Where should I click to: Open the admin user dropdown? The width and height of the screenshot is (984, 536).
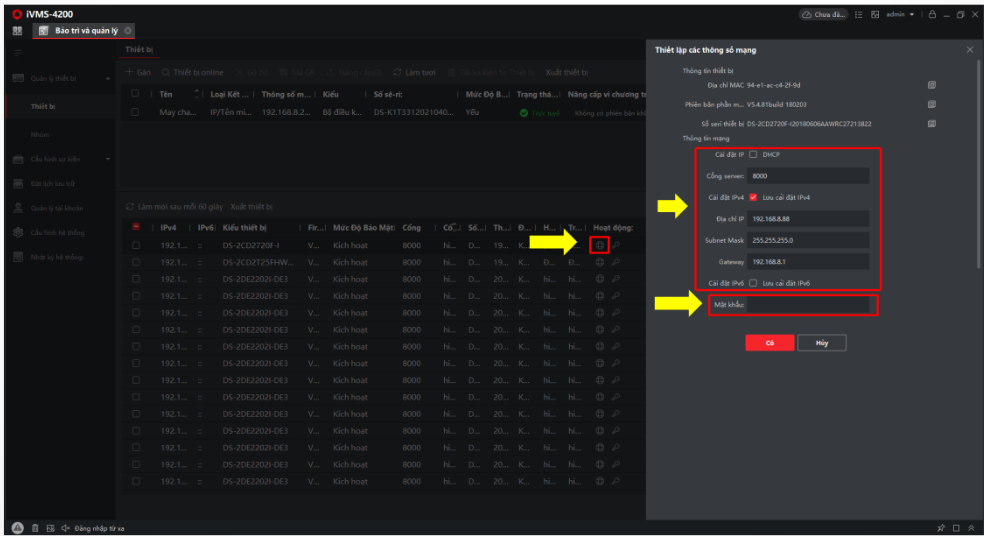tap(895, 15)
